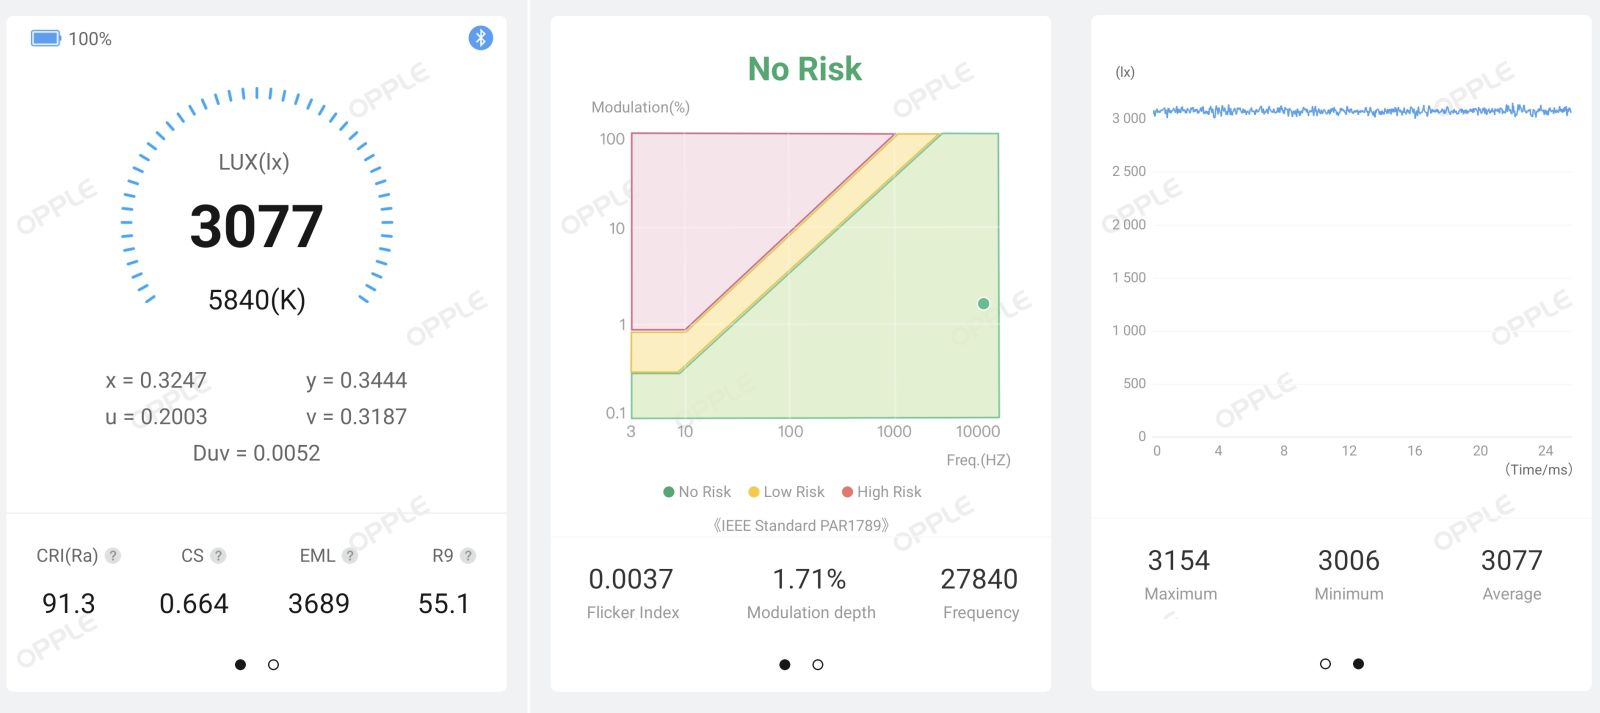
Task: Click the yellow Low Risk legend dot
Action: pos(754,492)
